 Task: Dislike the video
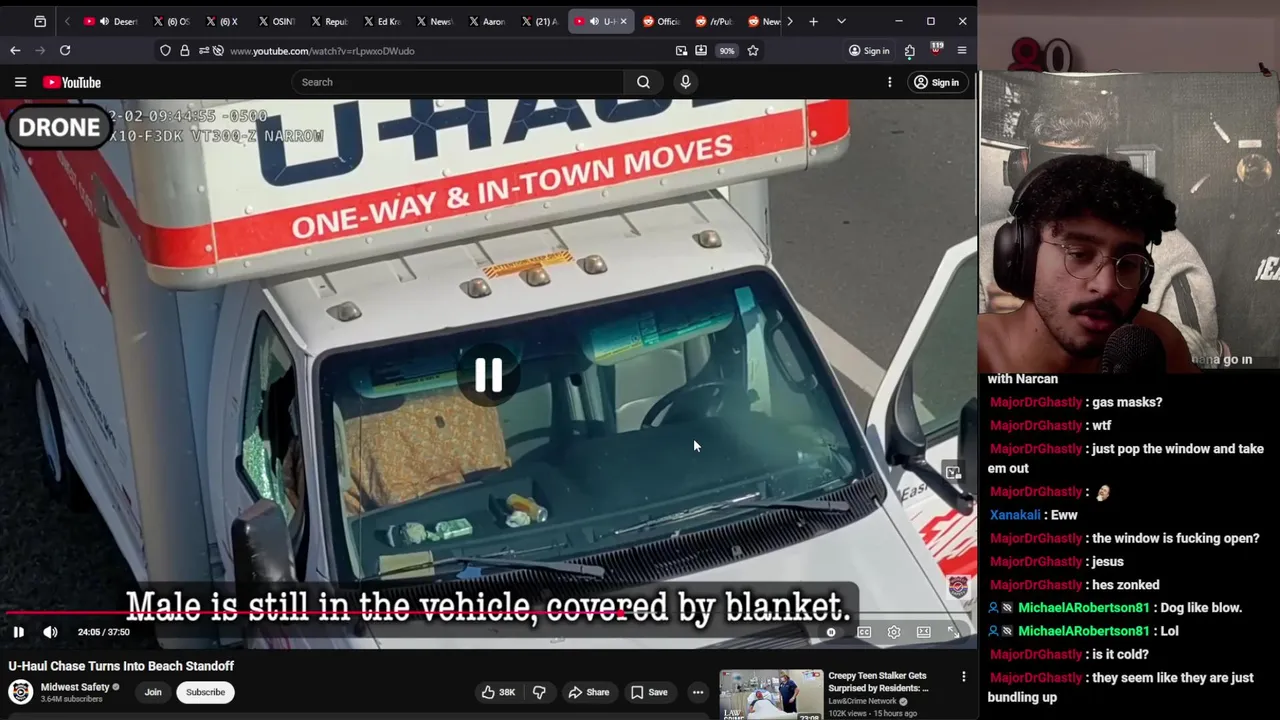539,692
